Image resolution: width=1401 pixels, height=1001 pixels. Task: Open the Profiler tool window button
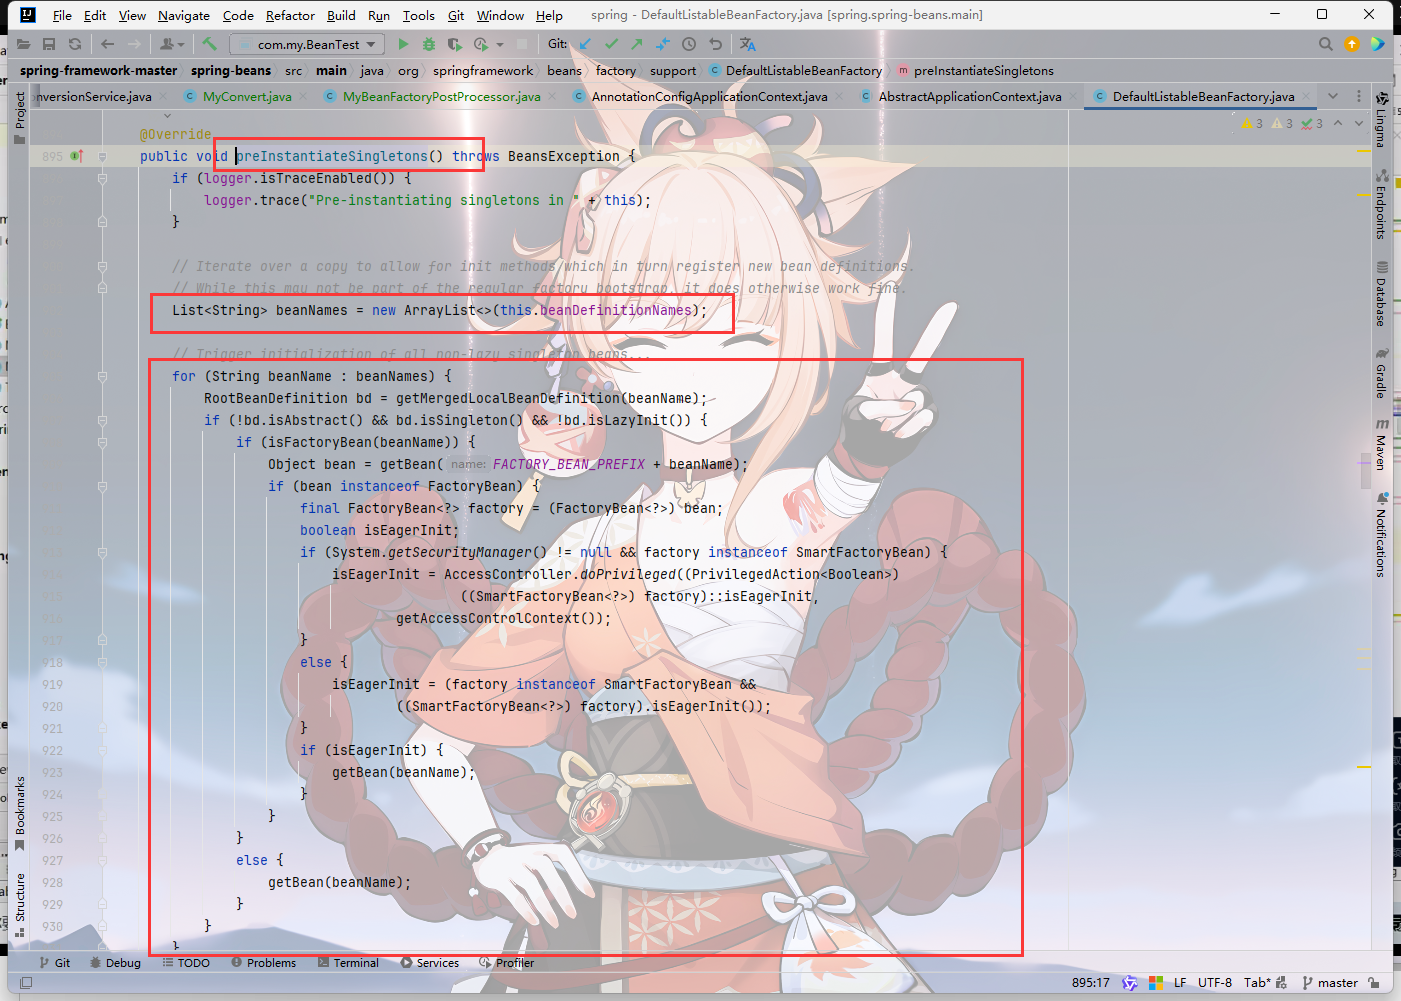click(507, 963)
